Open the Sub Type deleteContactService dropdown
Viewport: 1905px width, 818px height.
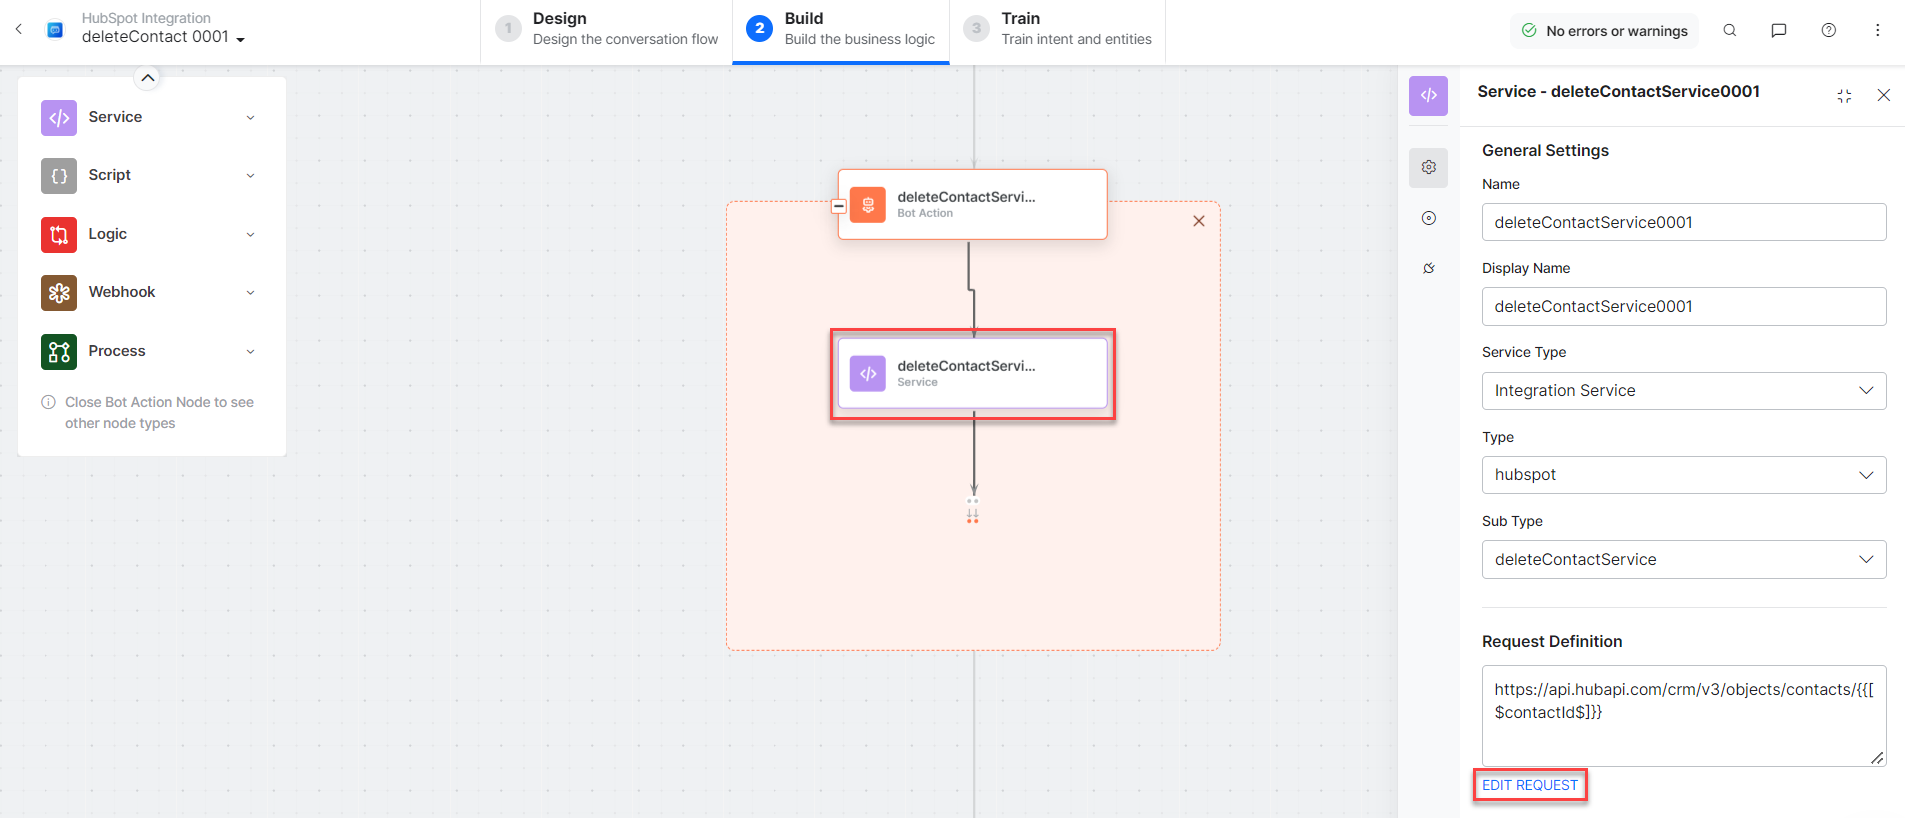pos(1683,560)
